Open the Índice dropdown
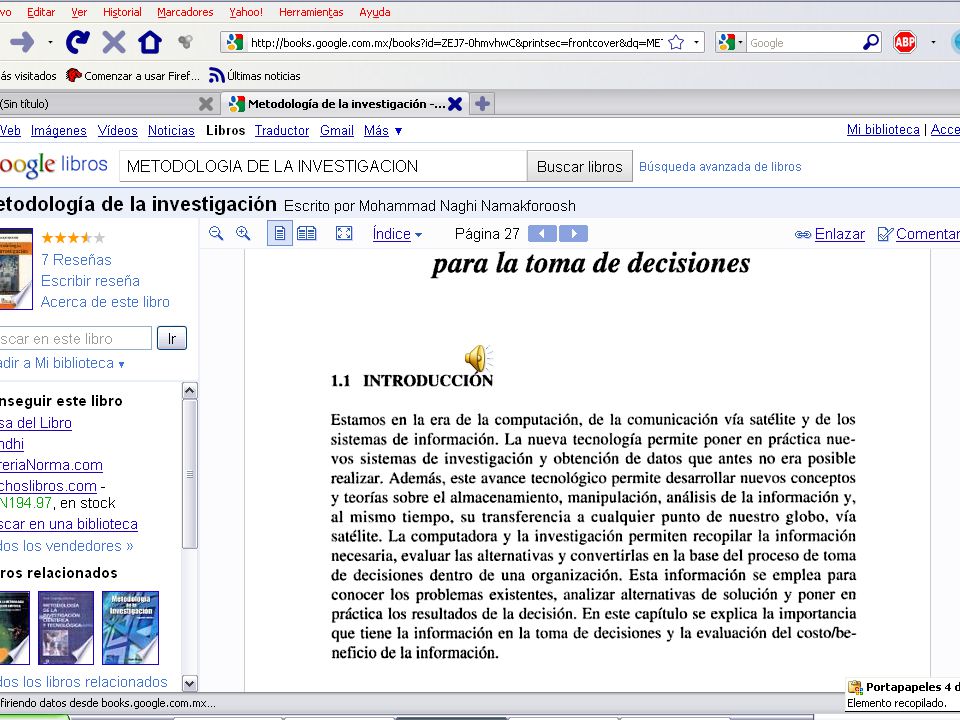960x720 pixels. 397,234
